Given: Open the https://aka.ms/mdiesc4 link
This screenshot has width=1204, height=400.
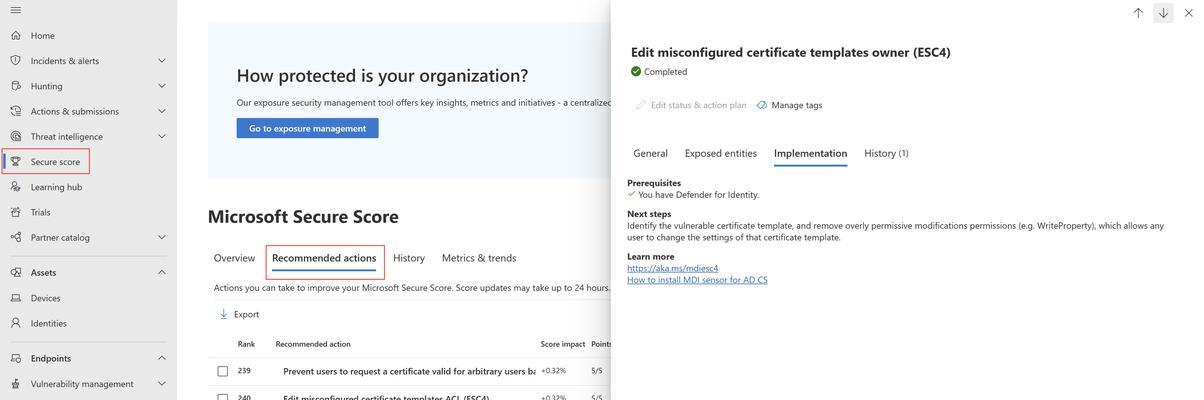Looking at the screenshot, I should pos(673,268).
